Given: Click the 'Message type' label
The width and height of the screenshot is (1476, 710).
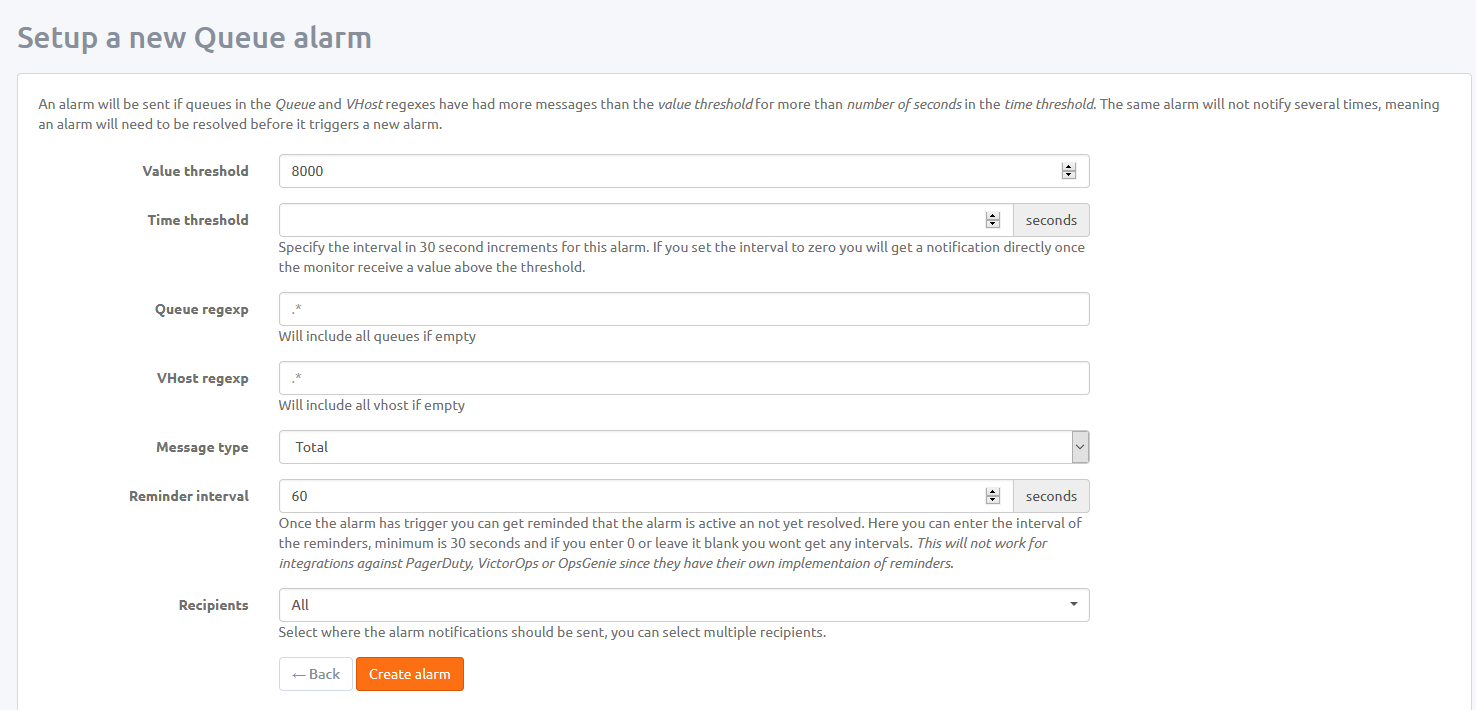Looking at the screenshot, I should click(x=203, y=447).
